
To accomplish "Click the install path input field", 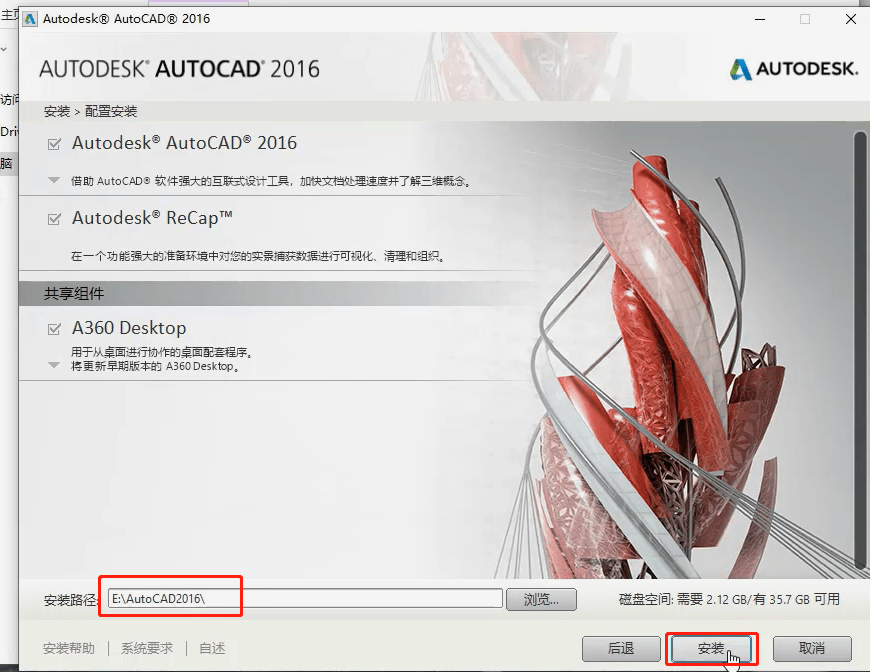I will (x=305, y=599).
